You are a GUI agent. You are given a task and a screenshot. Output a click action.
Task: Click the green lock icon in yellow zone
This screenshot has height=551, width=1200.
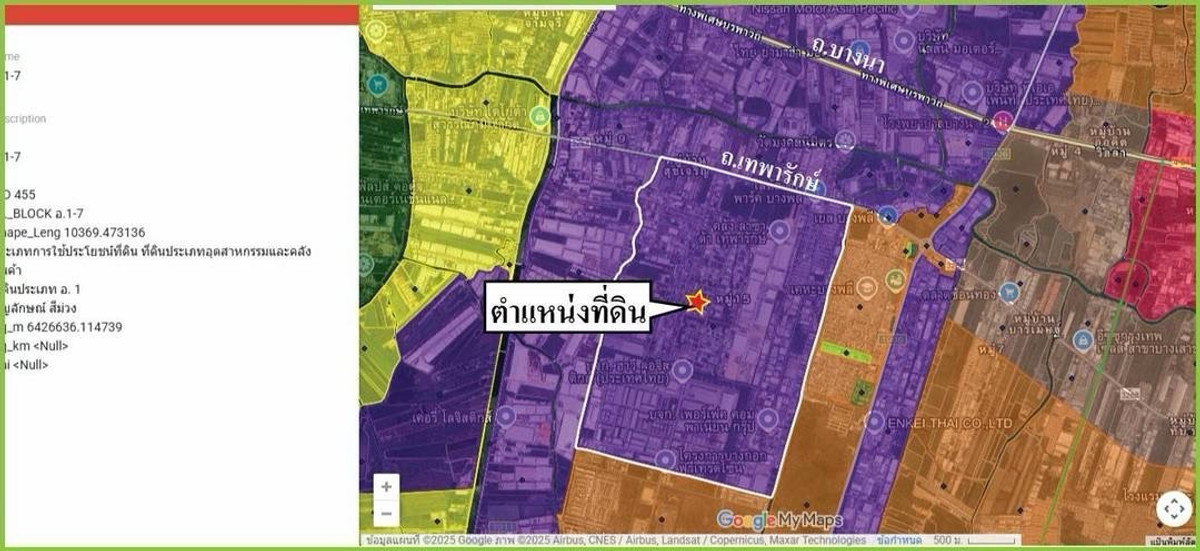(541, 115)
